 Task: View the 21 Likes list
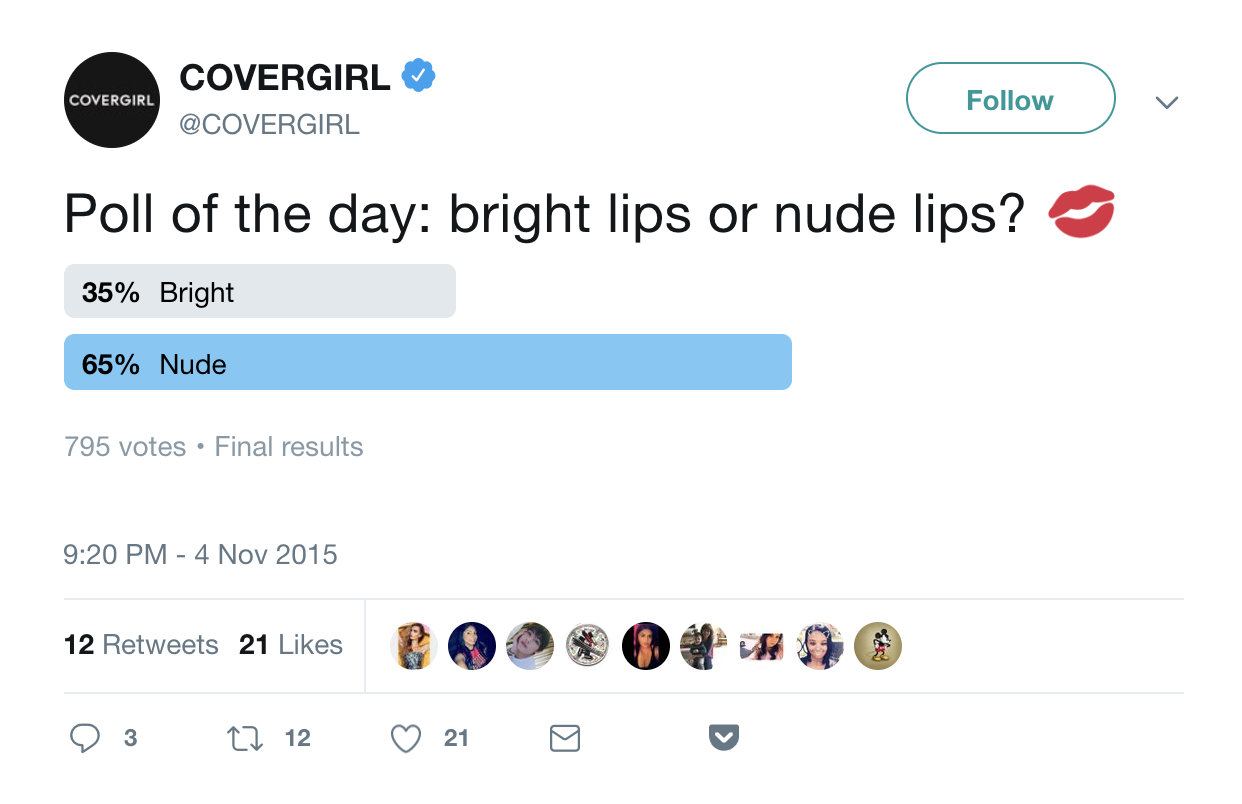click(291, 645)
